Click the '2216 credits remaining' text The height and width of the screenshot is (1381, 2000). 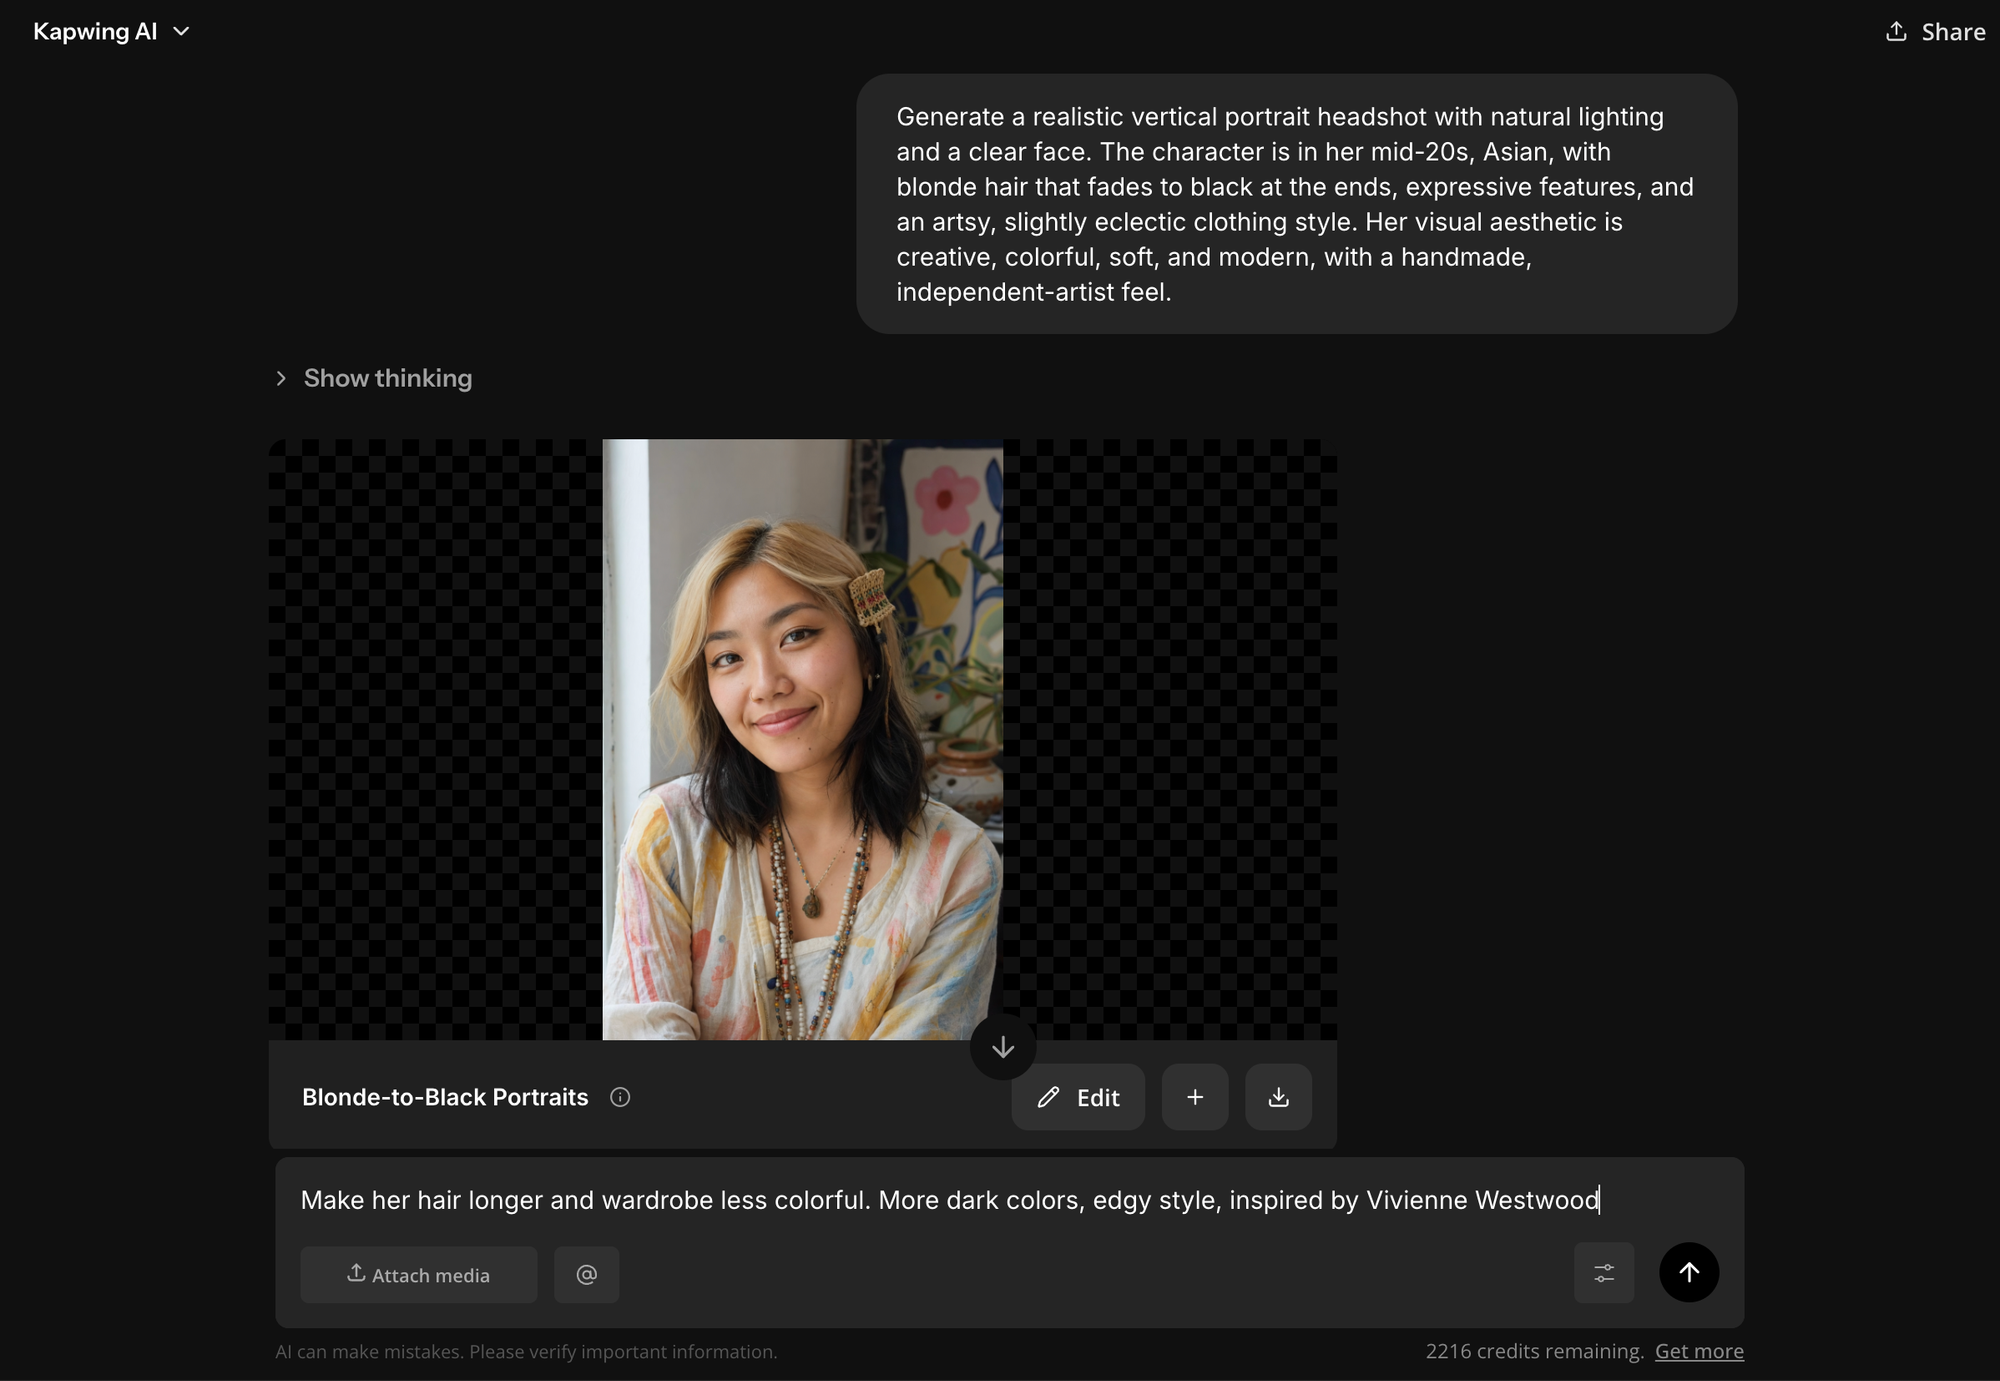1534,1351
